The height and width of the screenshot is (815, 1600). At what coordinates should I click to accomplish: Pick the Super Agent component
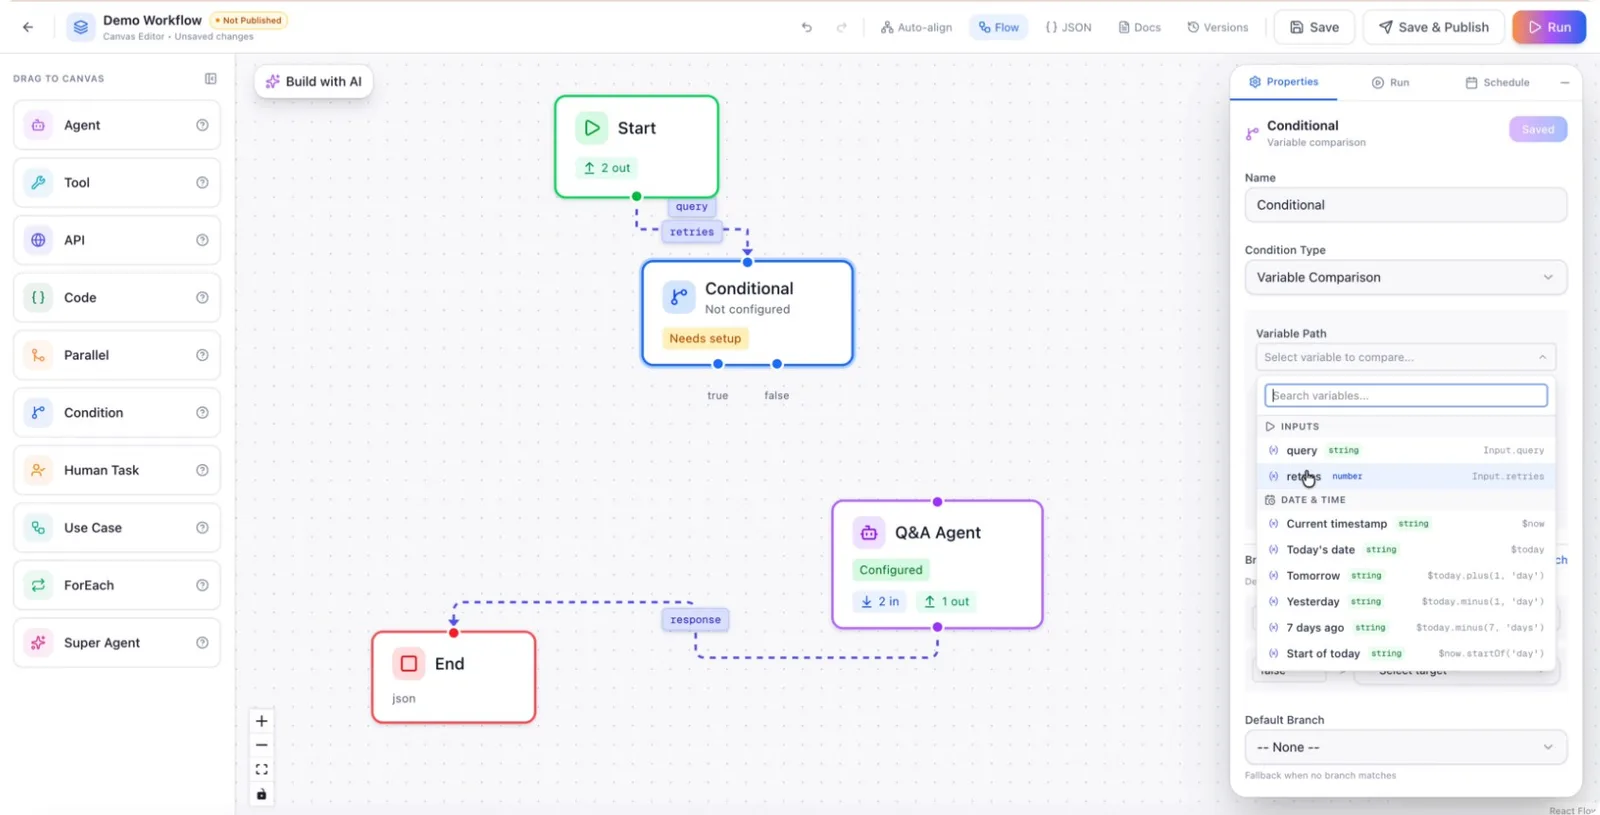tap(117, 643)
